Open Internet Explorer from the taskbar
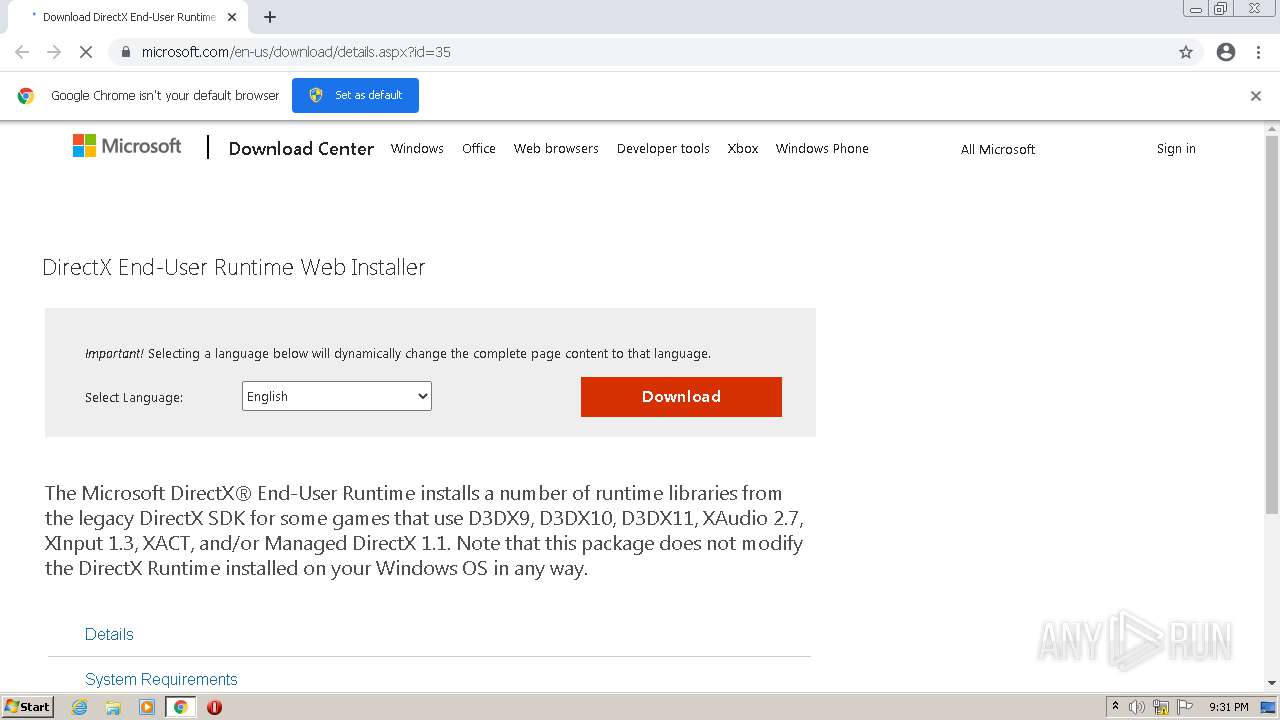 pos(80,707)
